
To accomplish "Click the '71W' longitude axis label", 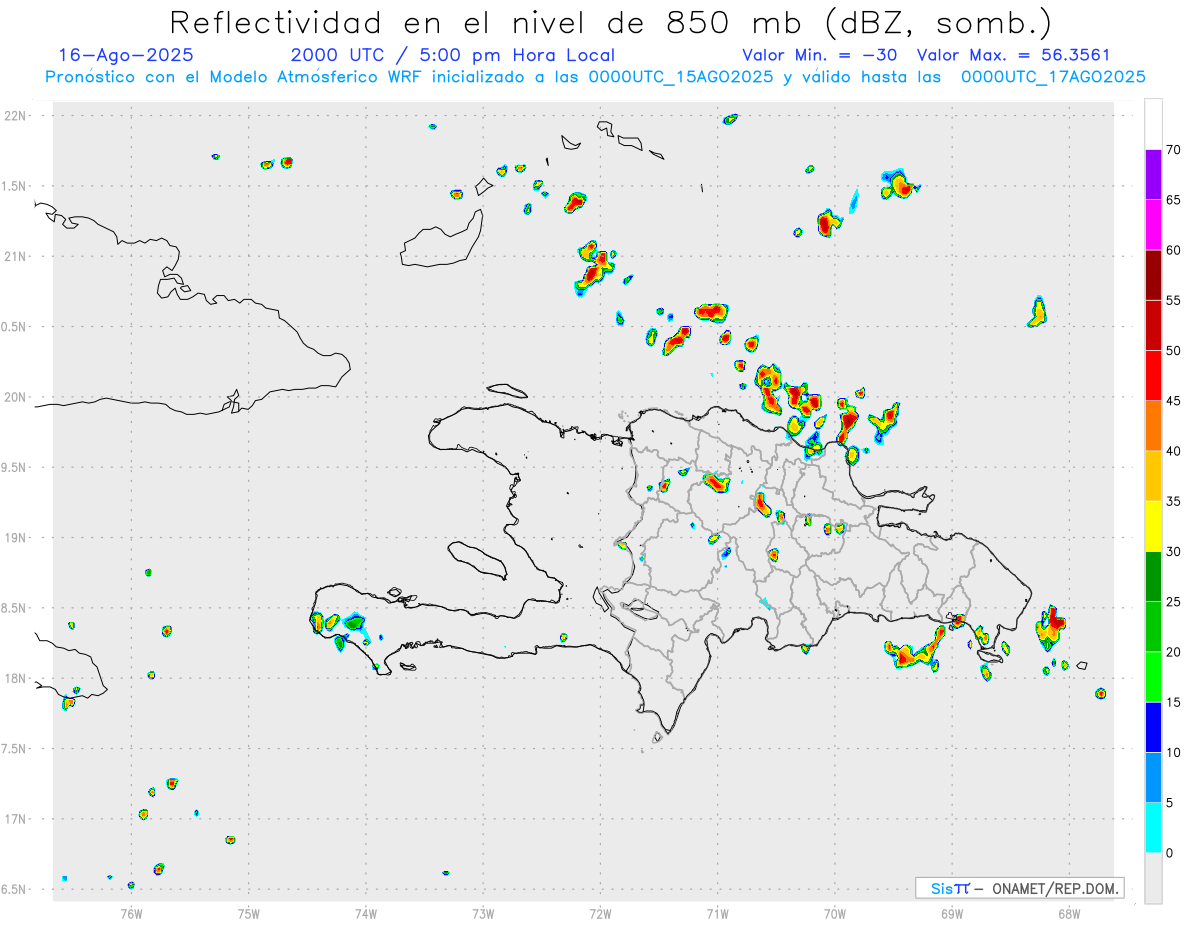I will [717, 912].
